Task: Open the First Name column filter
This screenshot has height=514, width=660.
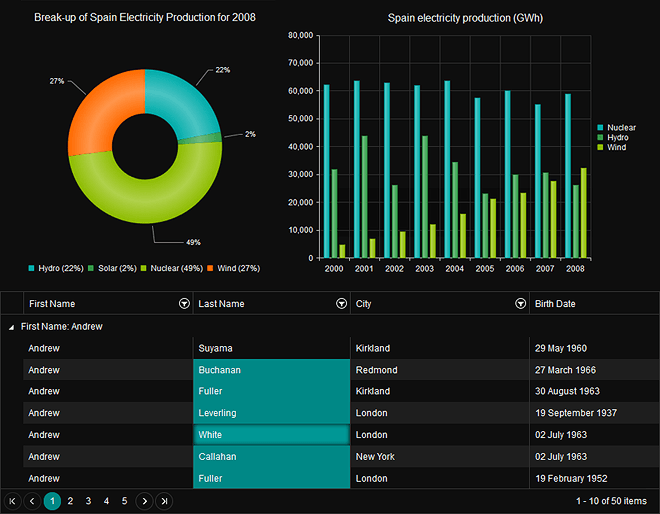Action: (x=183, y=303)
